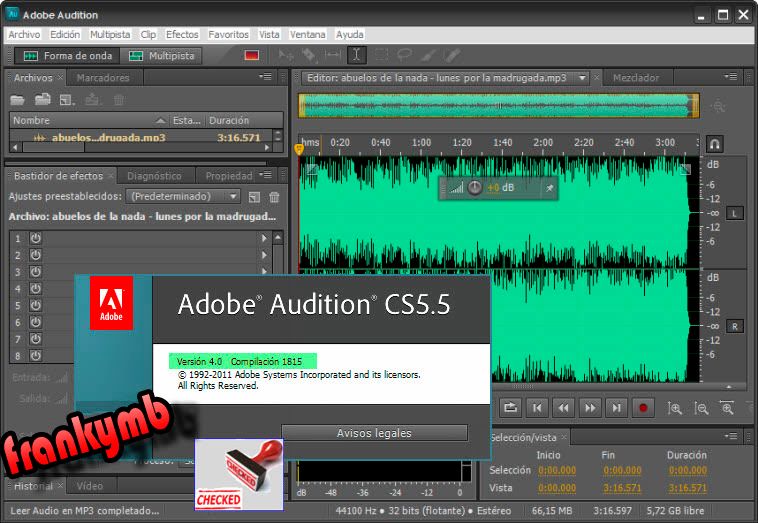Viewport: 758px width, 523px height.
Task: Select the Marquee selection tool
Action: (381, 55)
